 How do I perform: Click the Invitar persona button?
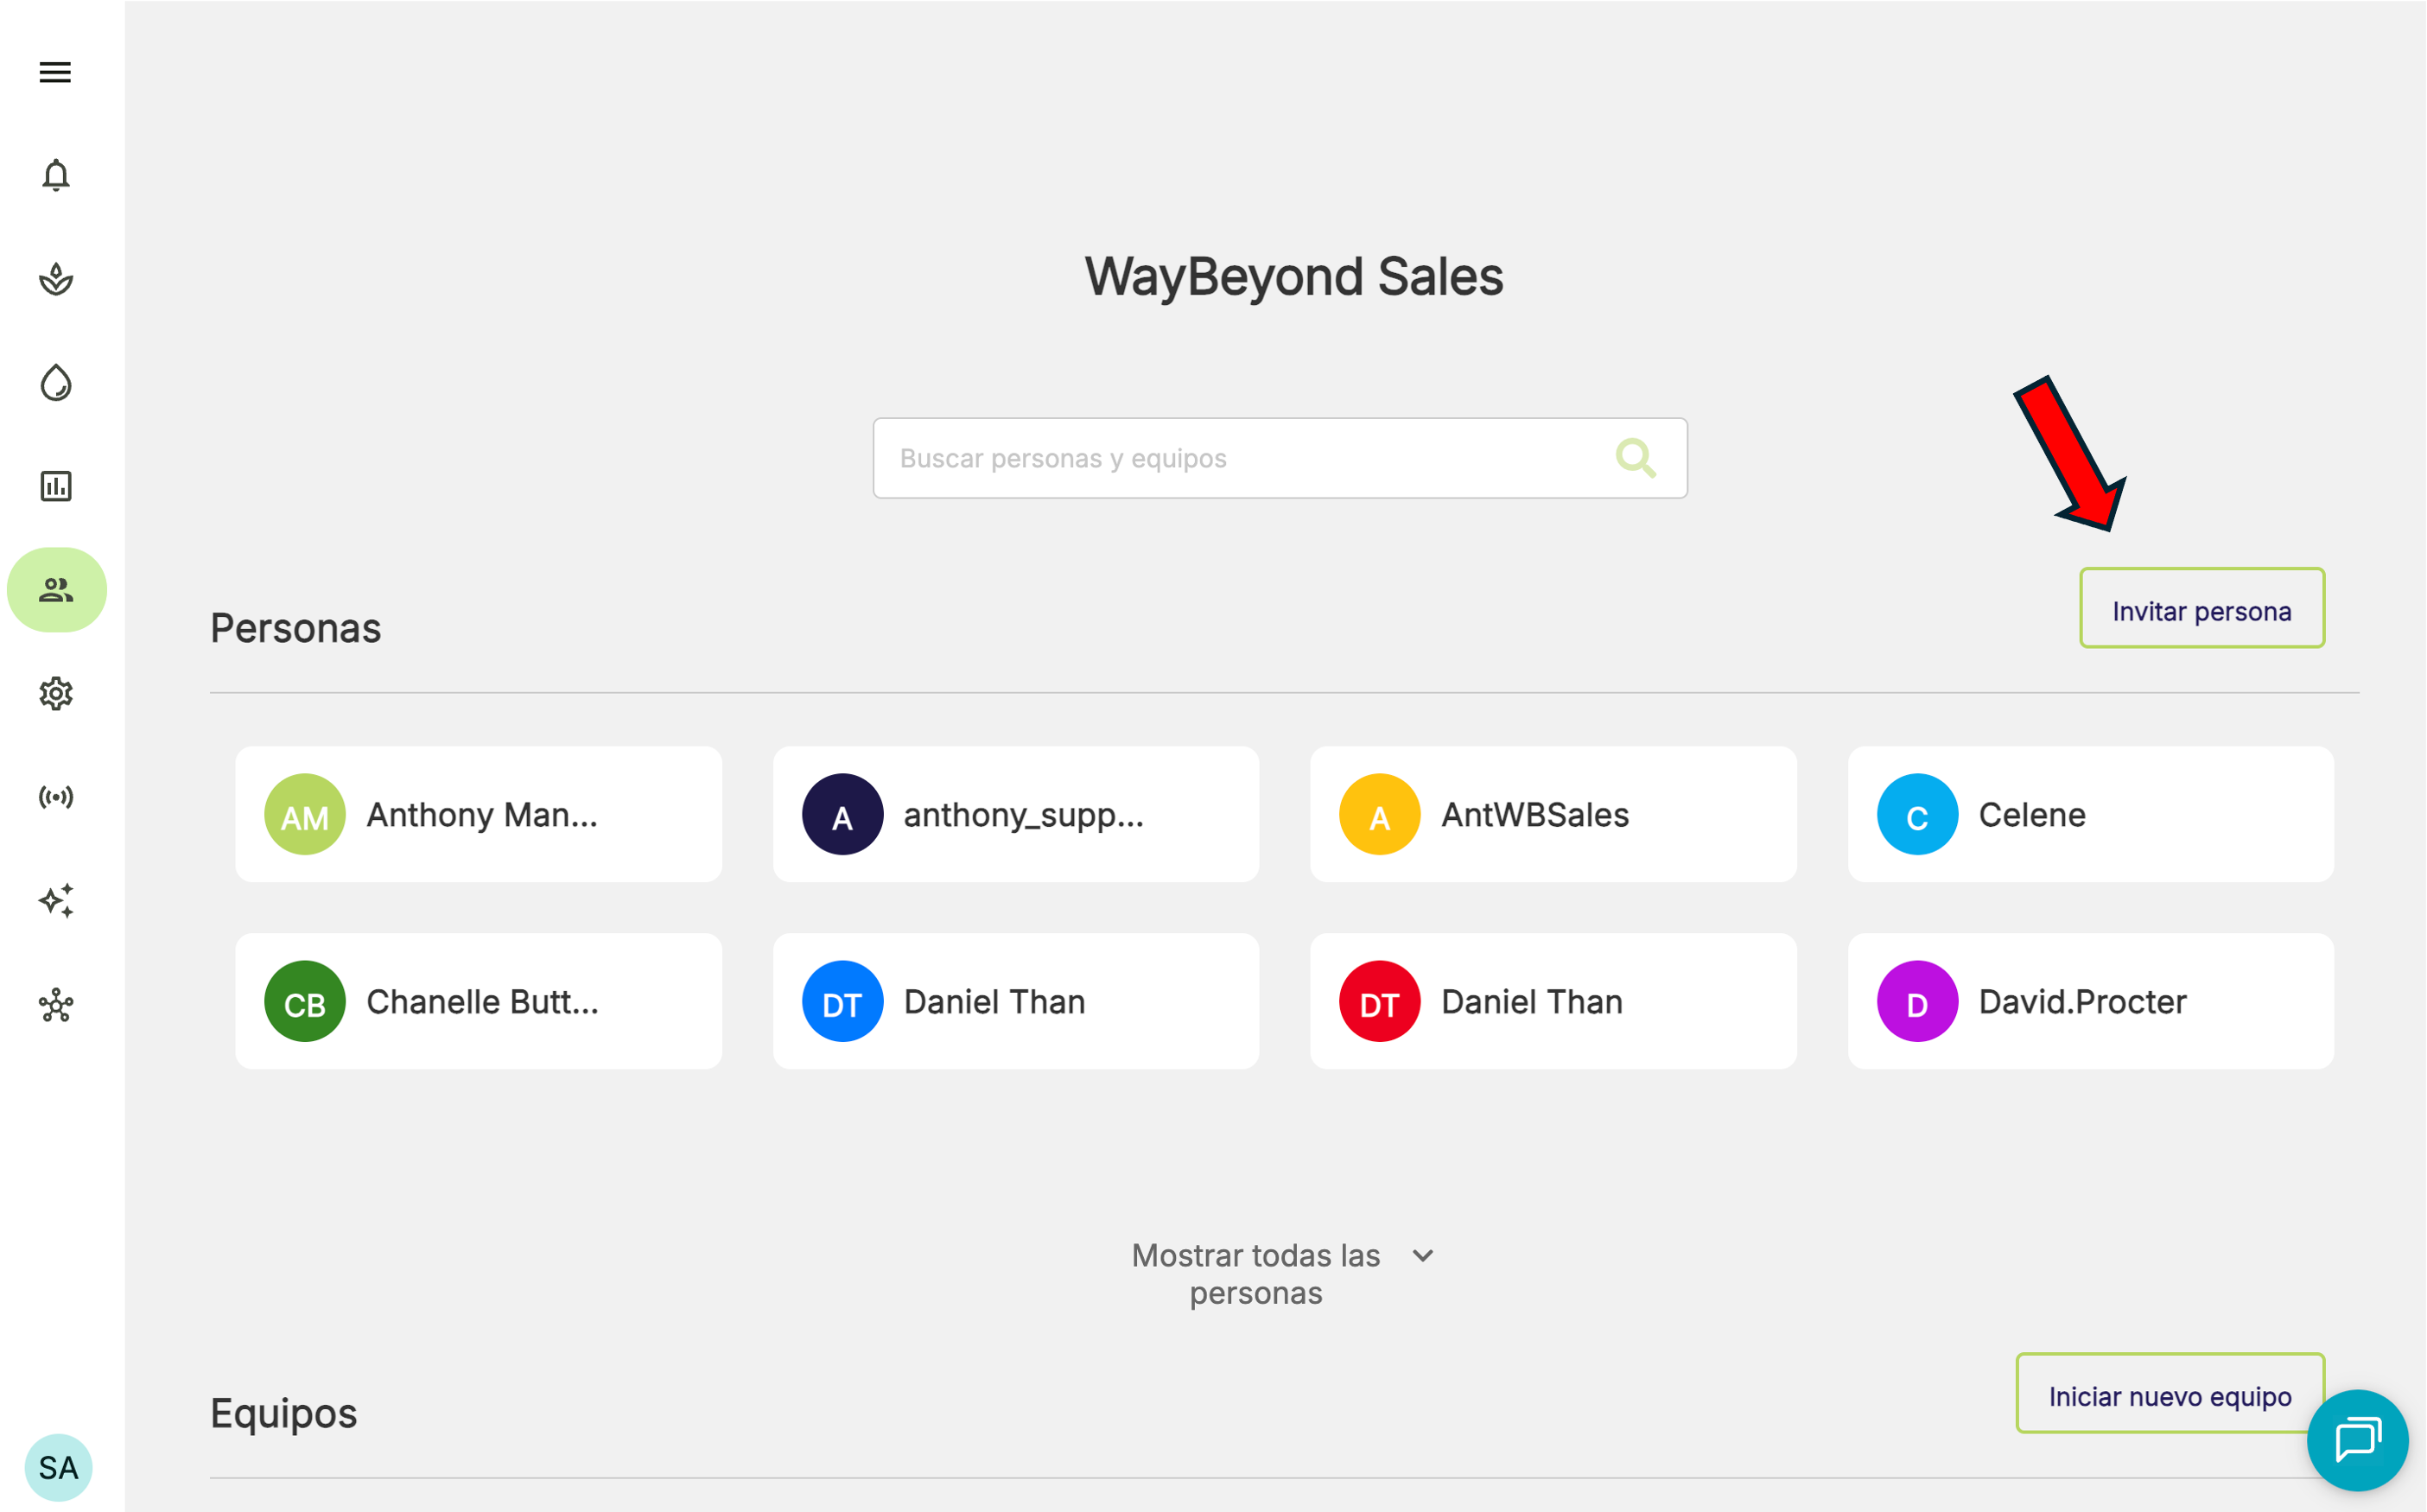(x=2202, y=608)
